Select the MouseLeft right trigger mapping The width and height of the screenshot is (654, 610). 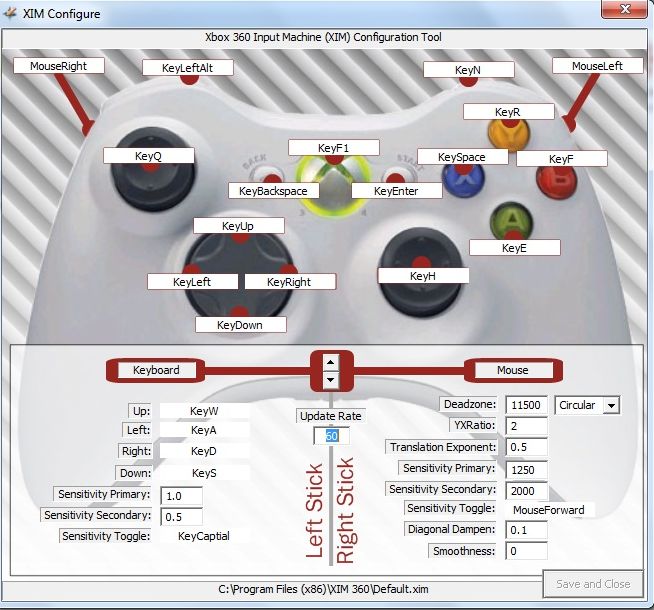(x=597, y=66)
